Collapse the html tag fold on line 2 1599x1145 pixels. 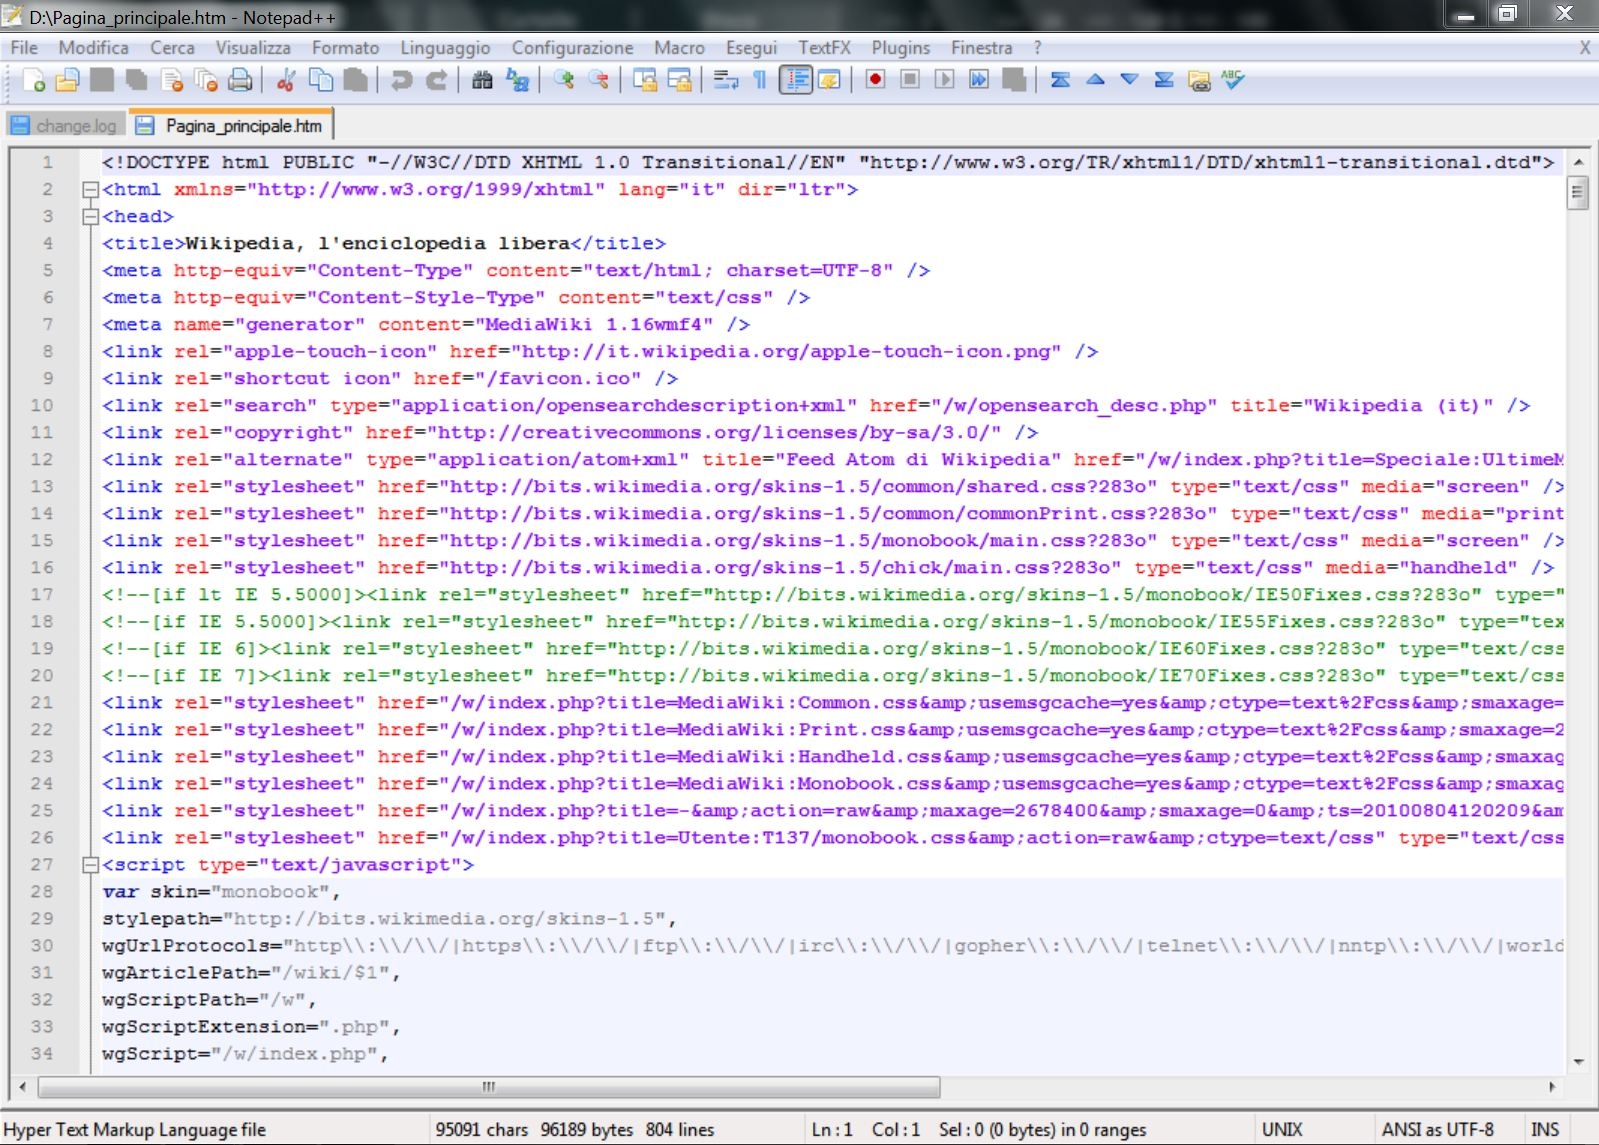point(90,189)
